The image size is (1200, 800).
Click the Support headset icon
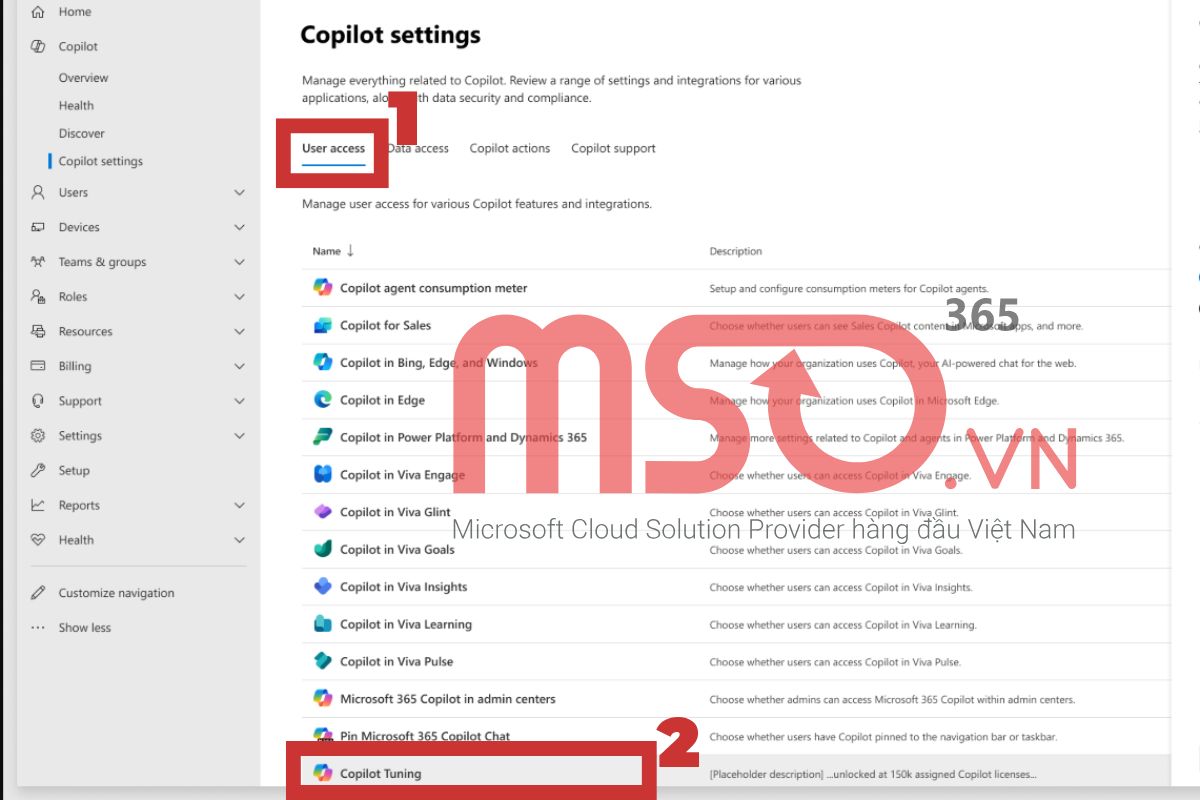point(38,401)
